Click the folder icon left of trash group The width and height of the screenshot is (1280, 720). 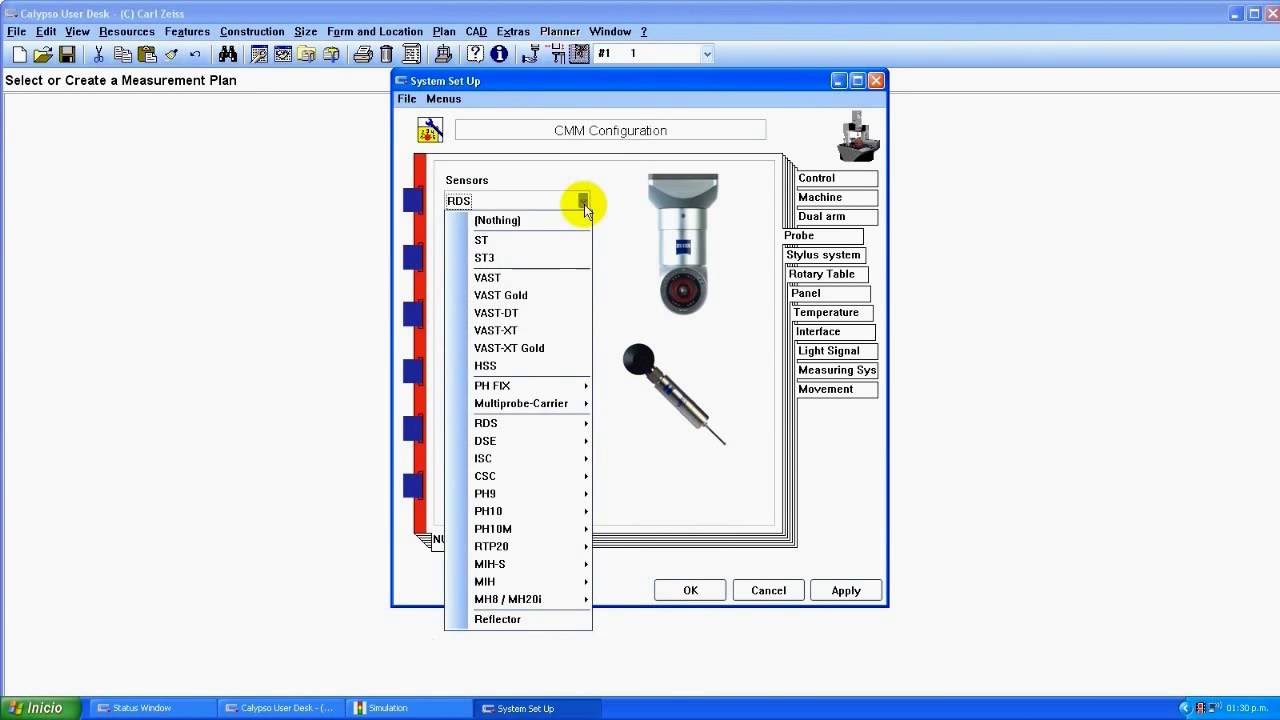(307, 55)
